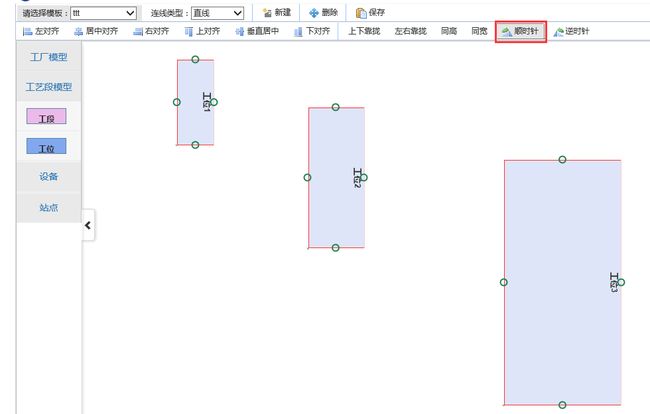Click the 居中对齐 center-align toolbar button
The width and height of the screenshot is (650, 414).
96,31
